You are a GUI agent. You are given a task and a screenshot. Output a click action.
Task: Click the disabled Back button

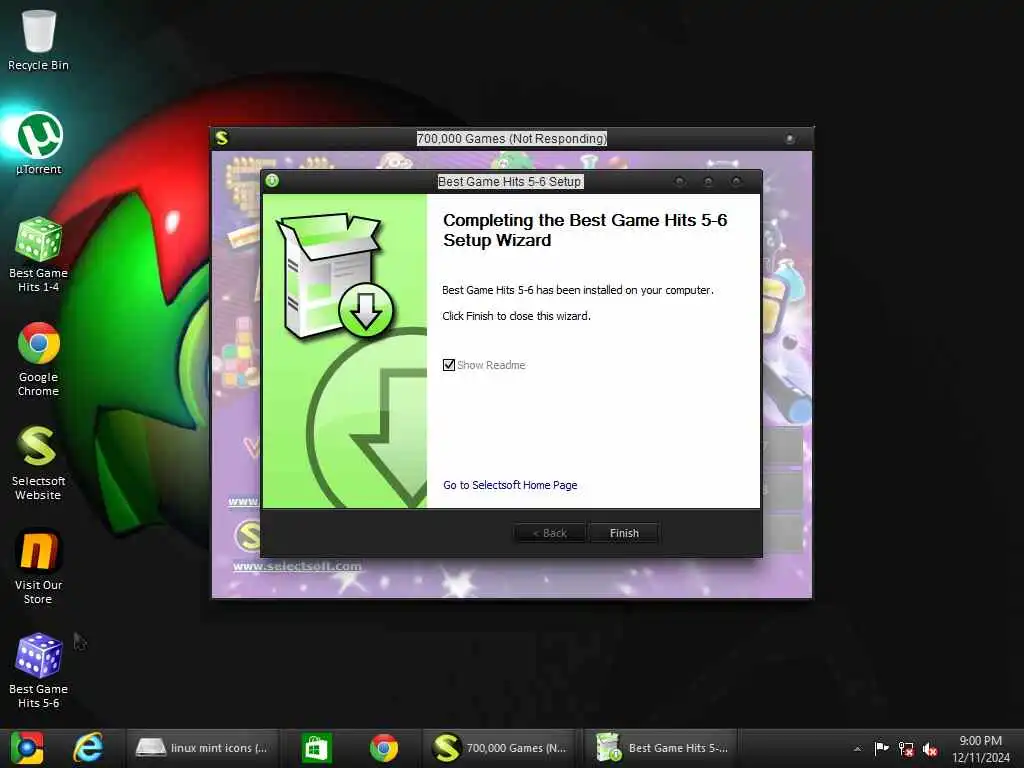click(549, 533)
